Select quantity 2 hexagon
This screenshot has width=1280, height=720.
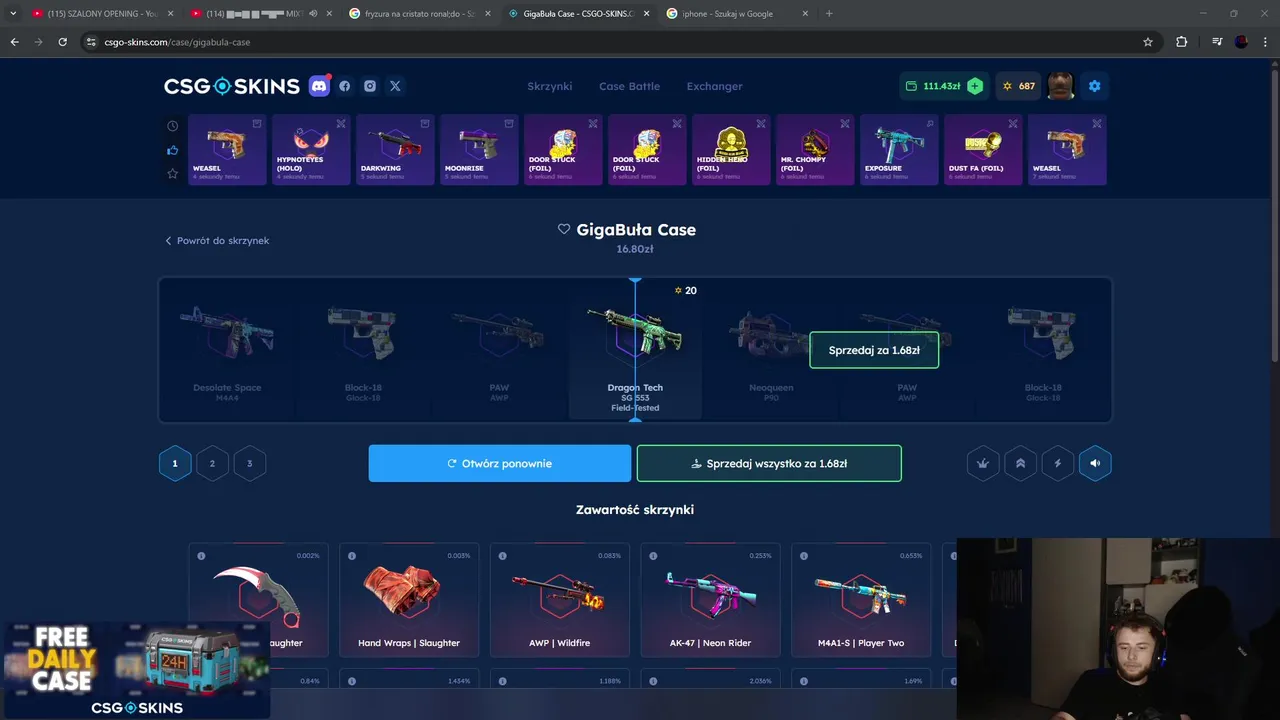point(212,463)
